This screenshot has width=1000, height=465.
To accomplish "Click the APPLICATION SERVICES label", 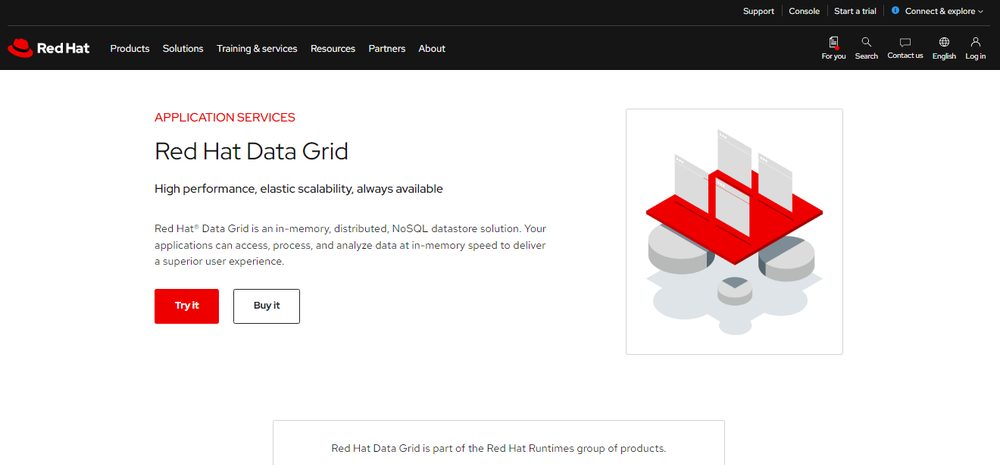I will tap(224, 117).
